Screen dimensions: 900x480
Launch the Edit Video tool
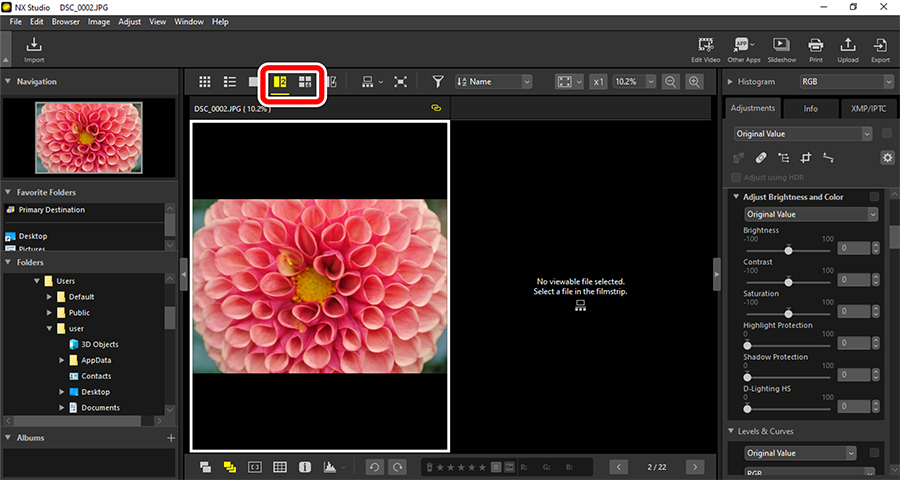click(x=705, y=49)
